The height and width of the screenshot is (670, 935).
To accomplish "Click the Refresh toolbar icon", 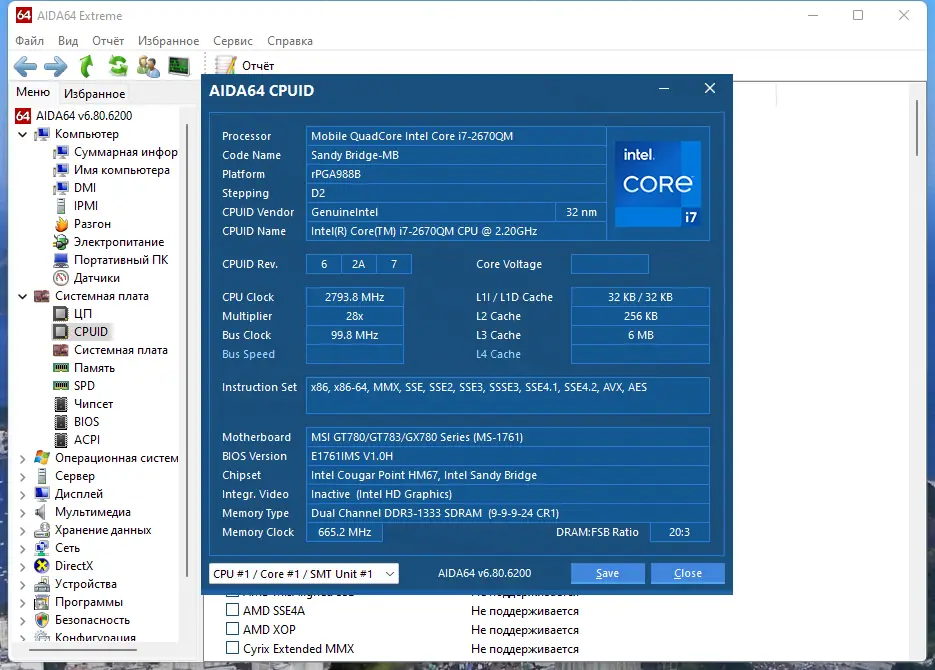I will pos(117,66).
